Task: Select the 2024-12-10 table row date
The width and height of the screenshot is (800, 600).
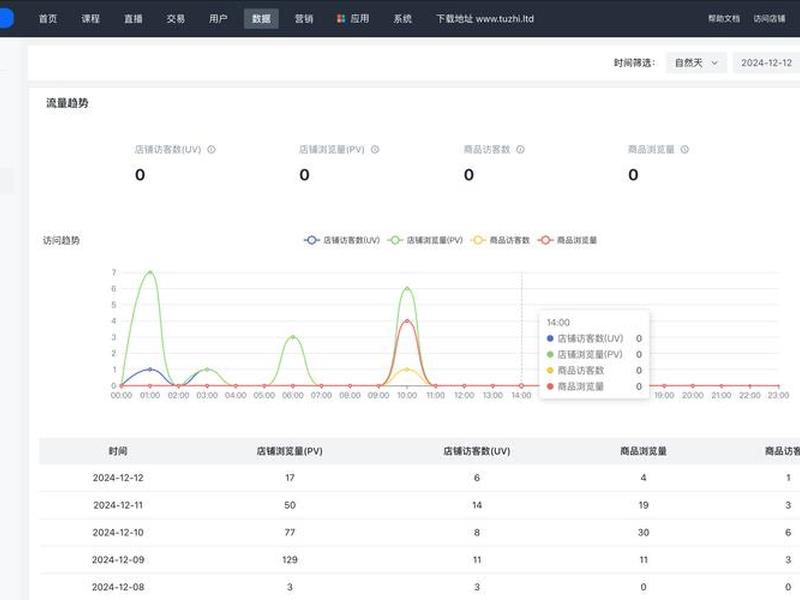Action: tap(118, 533)
